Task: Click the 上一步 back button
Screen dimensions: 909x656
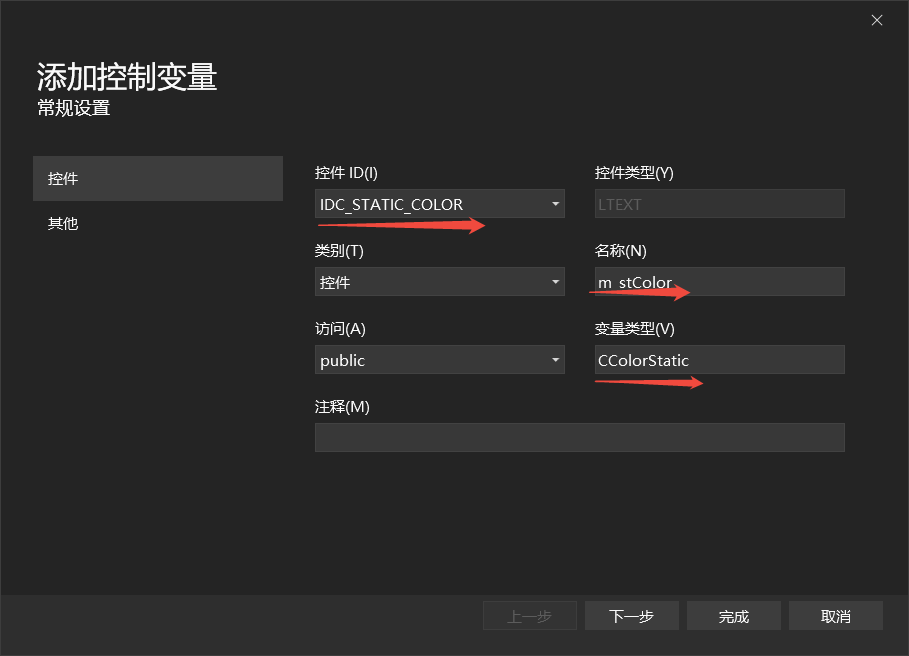Action: tap(529, 615)
